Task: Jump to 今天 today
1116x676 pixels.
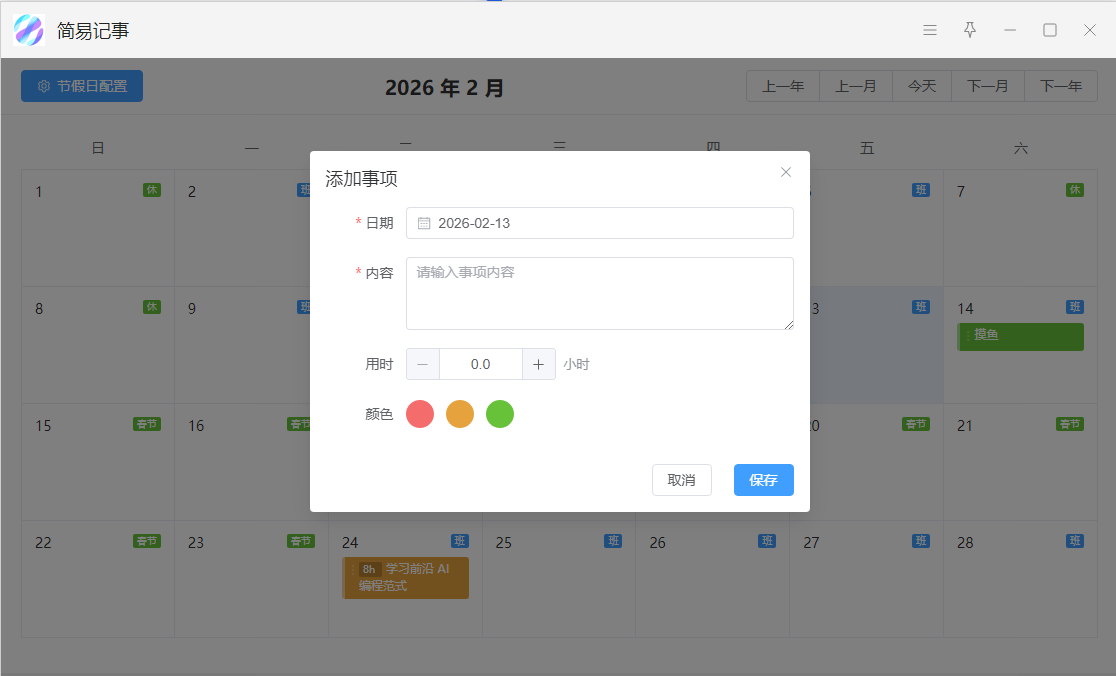Action: (x=922, y=87)
